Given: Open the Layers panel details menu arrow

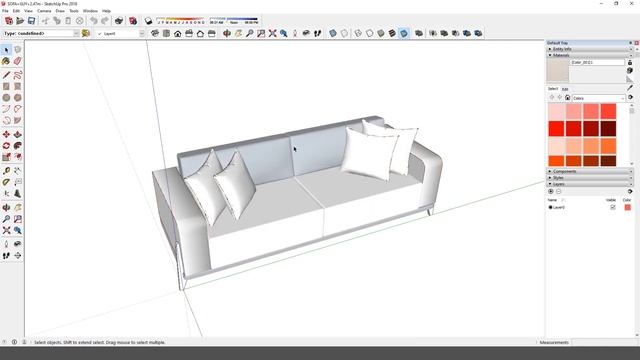Looking at the screenshot, I should pyautogui.click(x=630, y=191).
